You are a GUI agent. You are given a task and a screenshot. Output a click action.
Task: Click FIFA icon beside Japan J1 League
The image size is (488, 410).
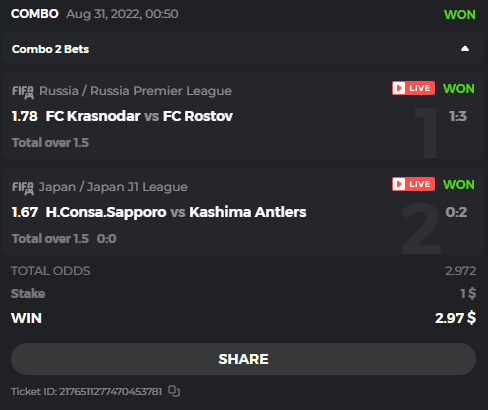pyautogui.click(x=23, y=188)
